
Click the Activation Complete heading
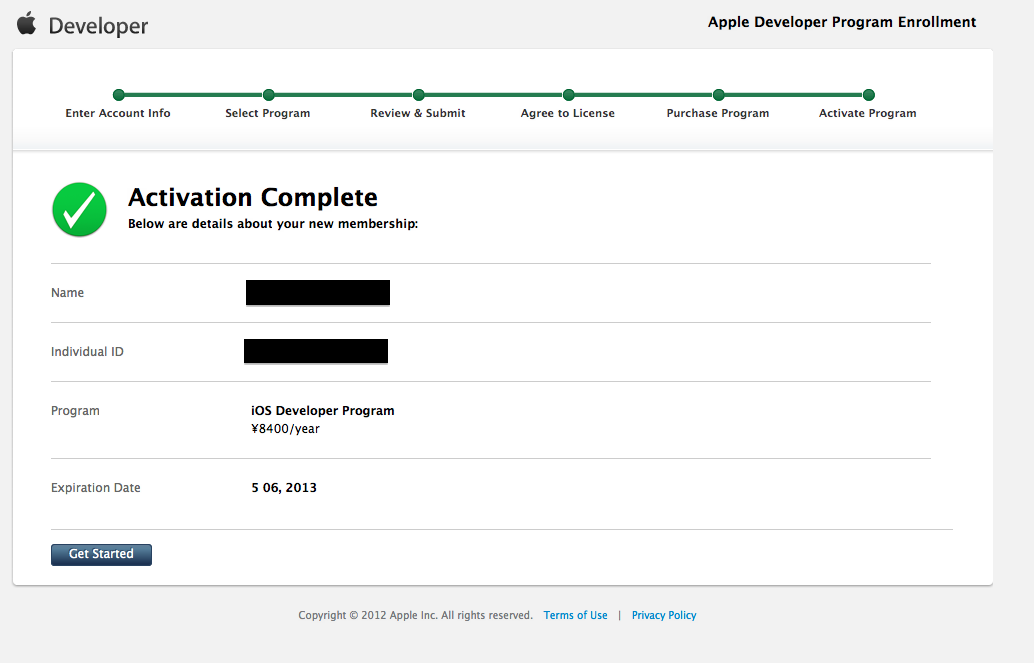pyautogui.click(x=253, y=197)
